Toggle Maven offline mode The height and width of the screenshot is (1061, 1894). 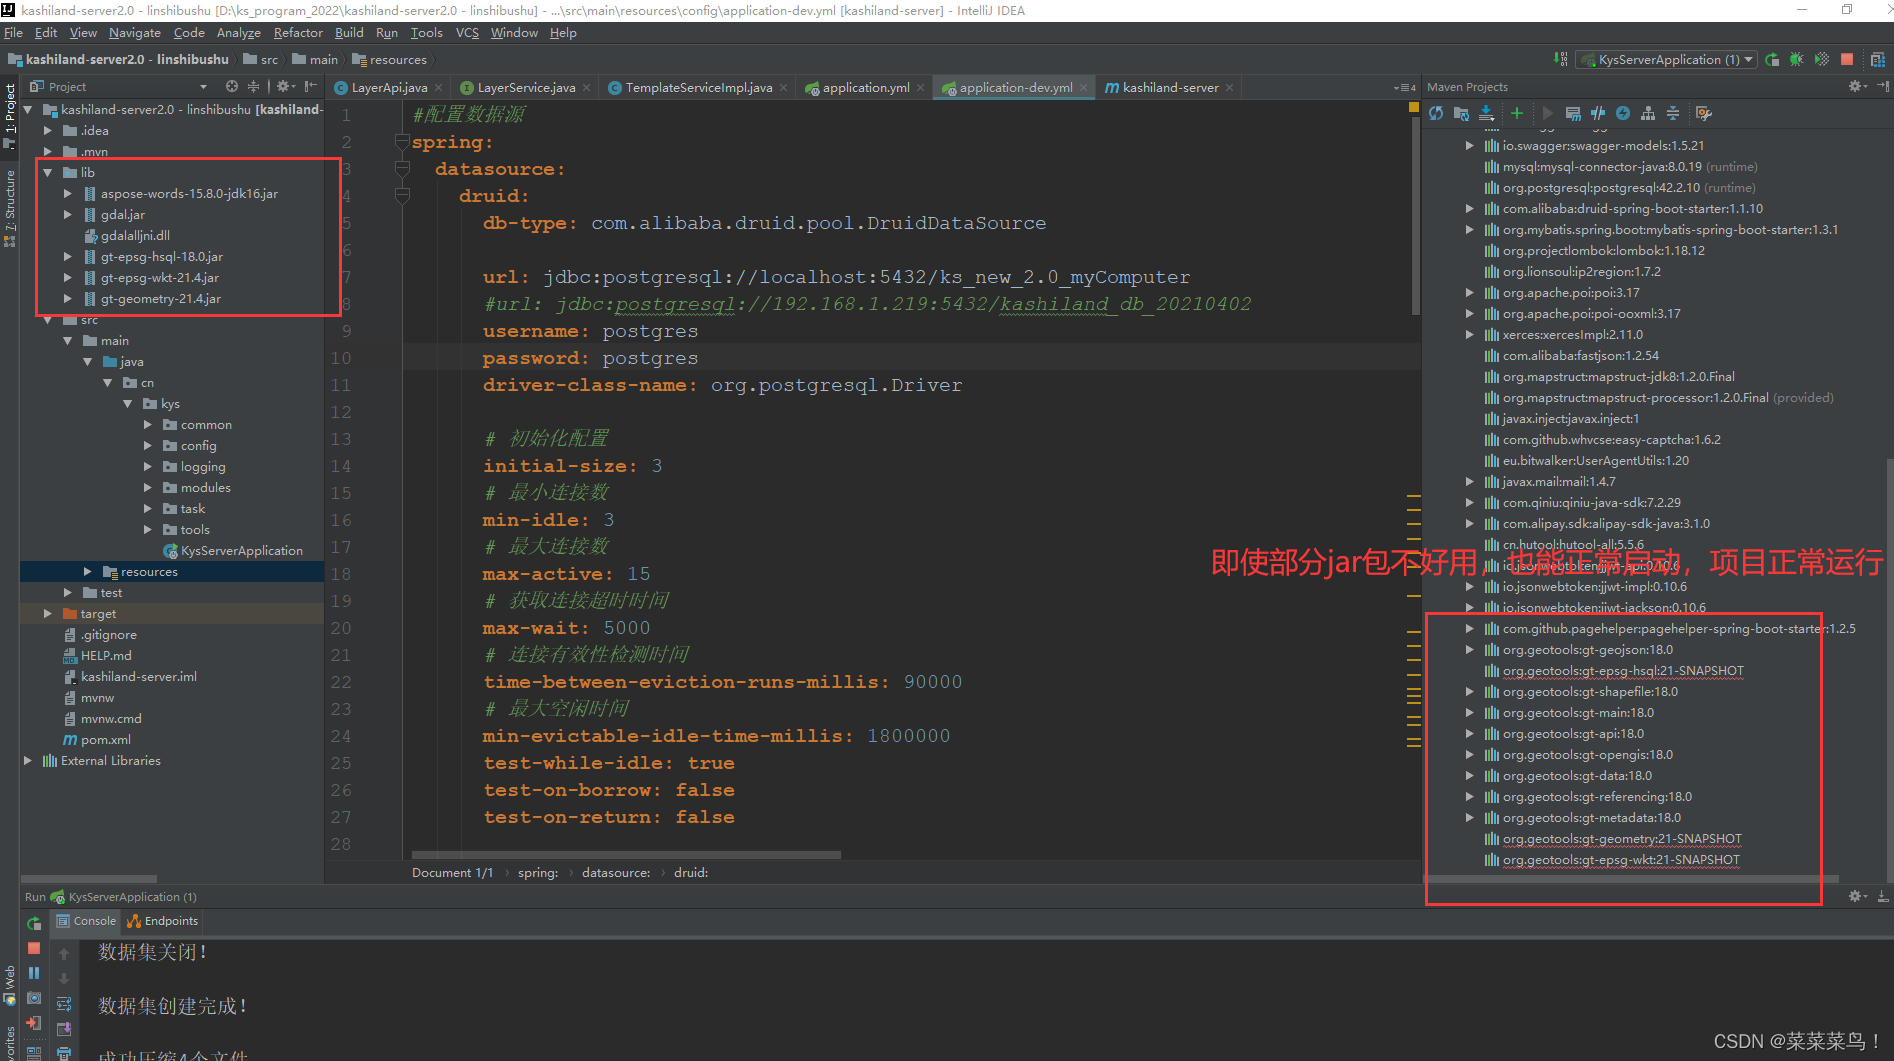[x=1598, y=113]
